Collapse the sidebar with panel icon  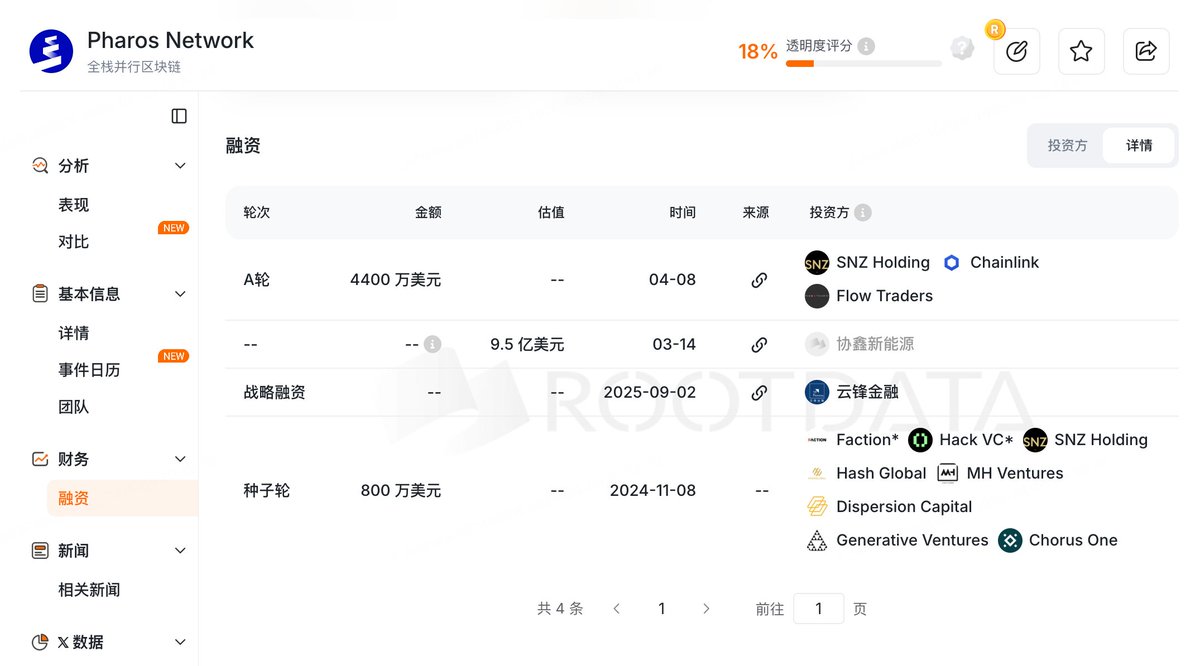coord(179,116)
